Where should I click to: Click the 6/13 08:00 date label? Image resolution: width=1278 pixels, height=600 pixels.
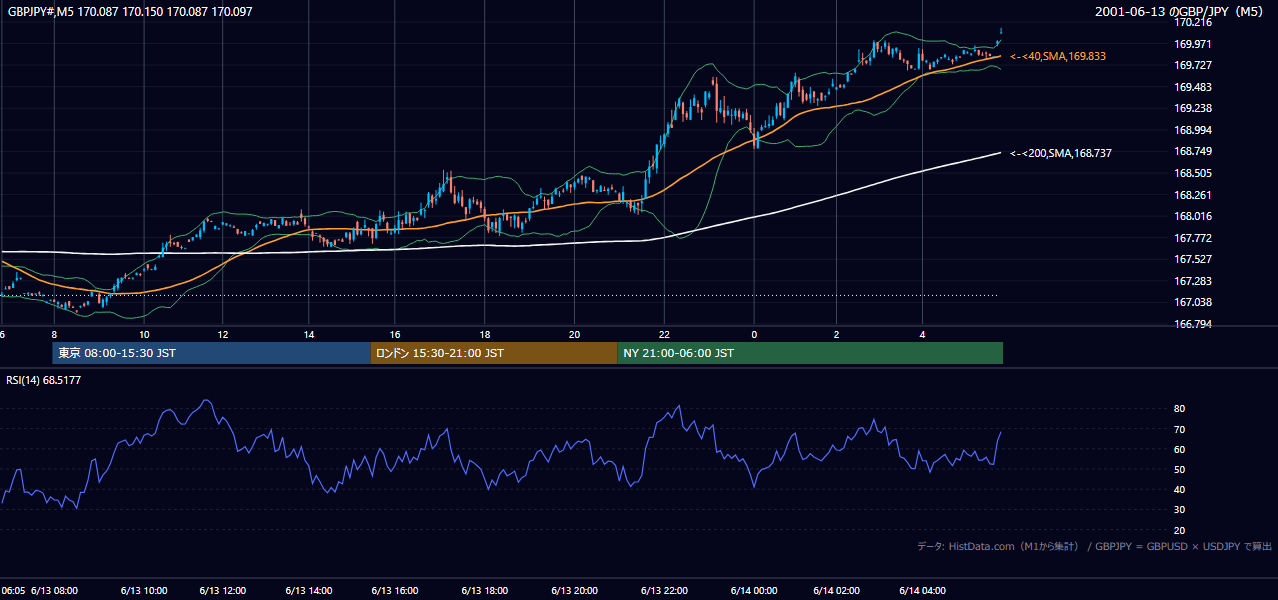[54, 590]
